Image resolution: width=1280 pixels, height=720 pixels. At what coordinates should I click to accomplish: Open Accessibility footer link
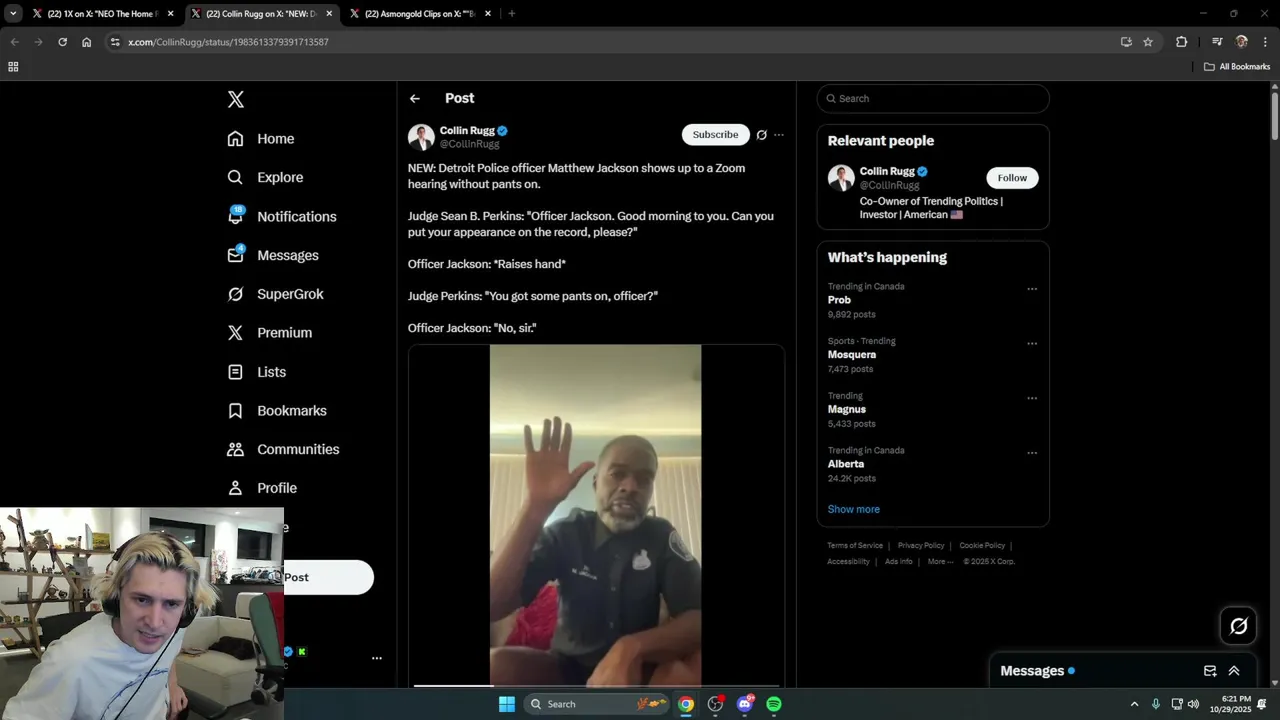[848, 561]
